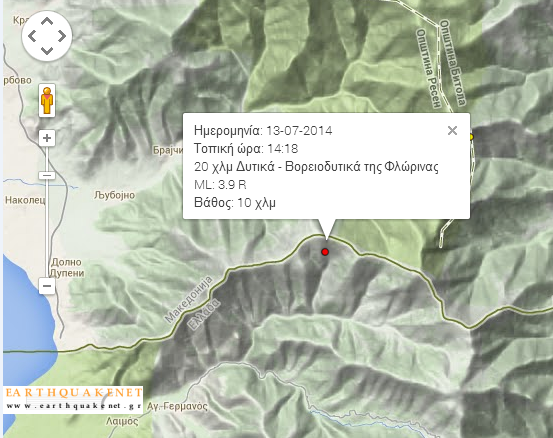Pan the map down with the bottom arrow
Viewport: 553px width, 438px height.
point(47,50)
